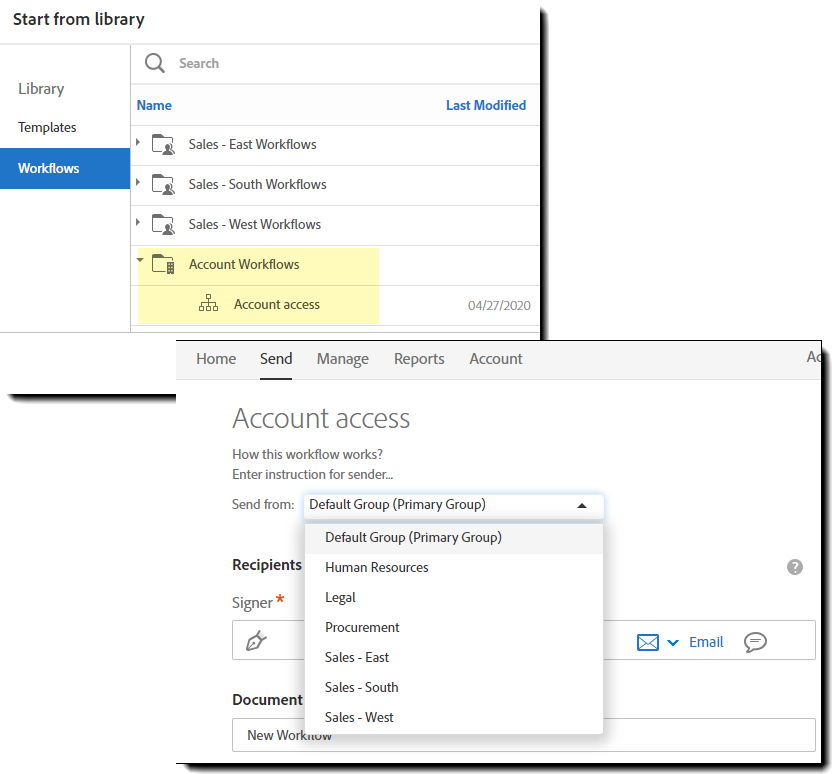The width and height of the screenshot is (832, 774).
Task: Click the Account Workflows folder icon
Action: 163,264
